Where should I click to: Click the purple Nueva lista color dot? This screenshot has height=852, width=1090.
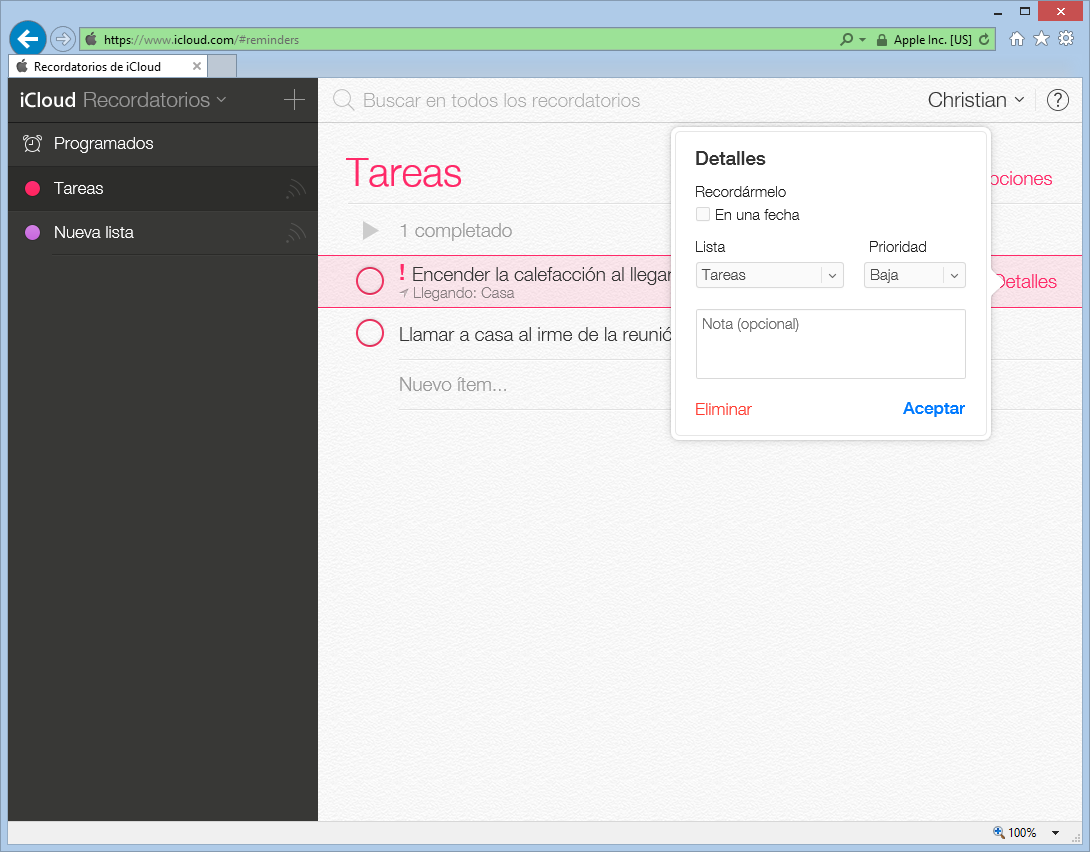pos(32,232)
